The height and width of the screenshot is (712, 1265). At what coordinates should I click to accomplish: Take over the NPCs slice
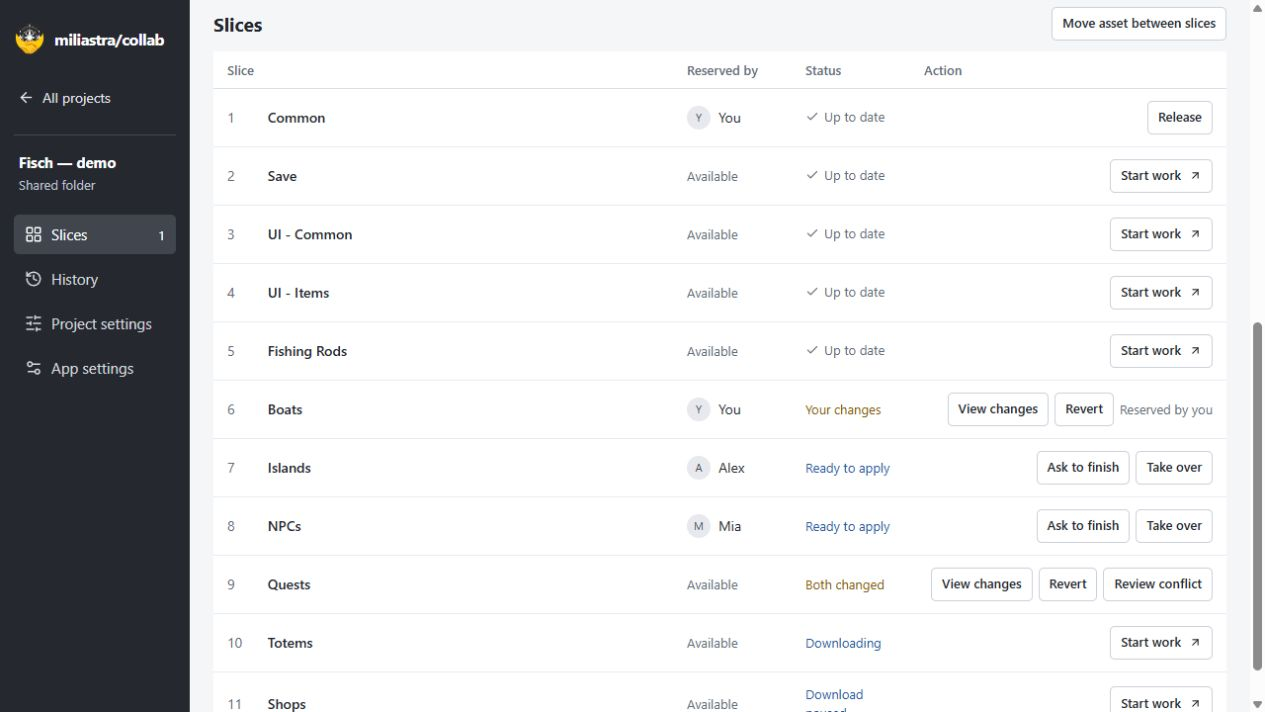point(1174,526)
